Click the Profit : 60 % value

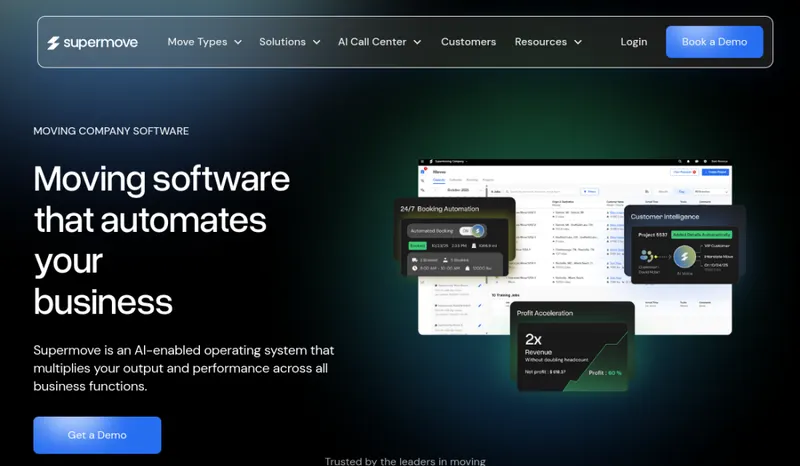[605, 373]
